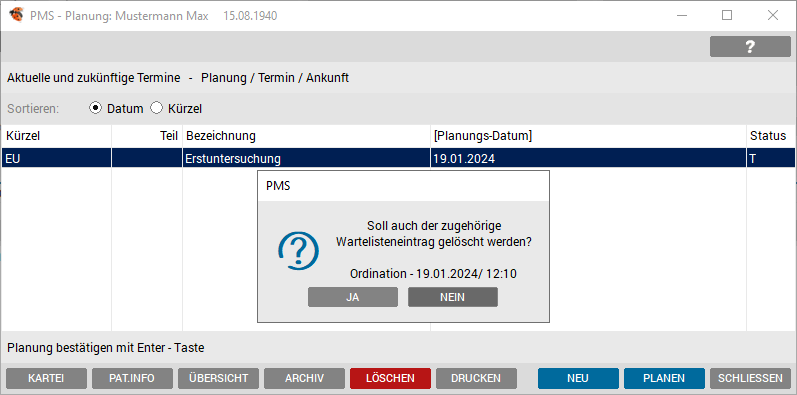Viewport: 797px width, 395px height.
Task: Open the ARCHIV button
Action: click(x=304, y=378)
